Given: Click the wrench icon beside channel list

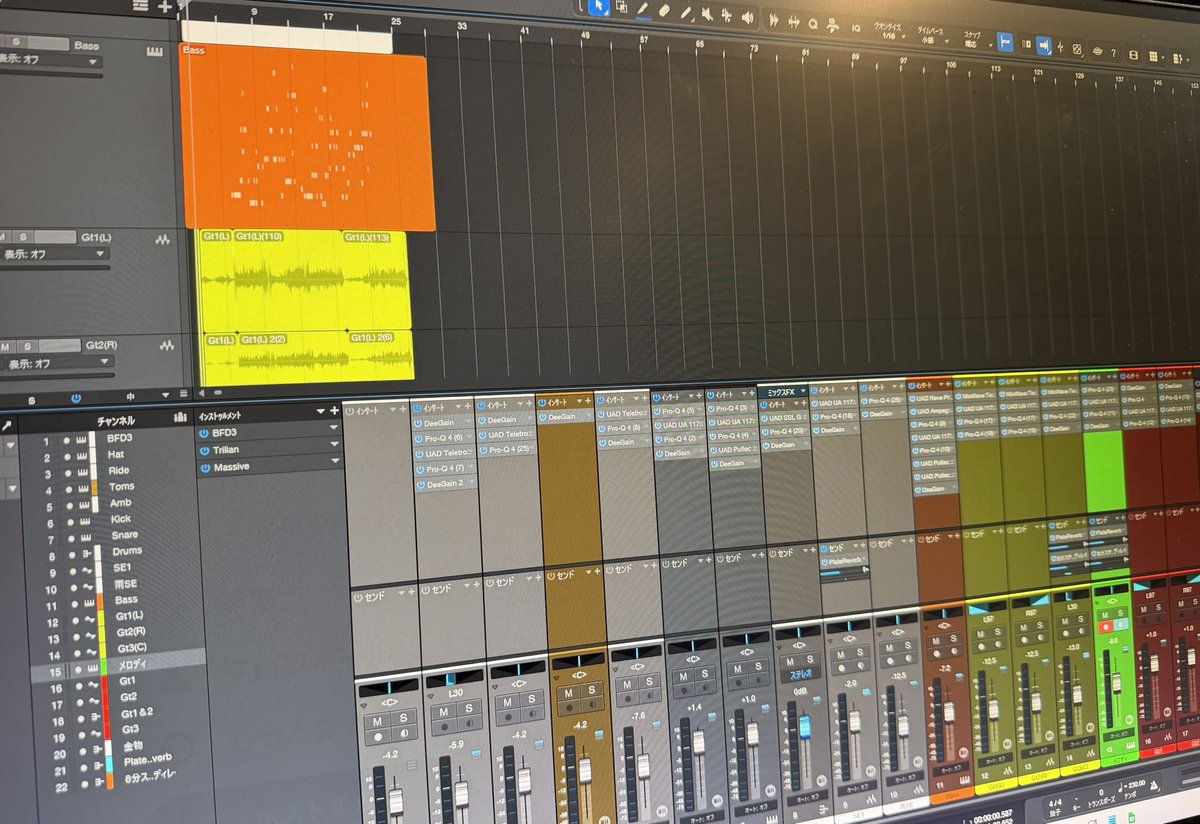Looking at the screenshot, I should tap(7, 425).
